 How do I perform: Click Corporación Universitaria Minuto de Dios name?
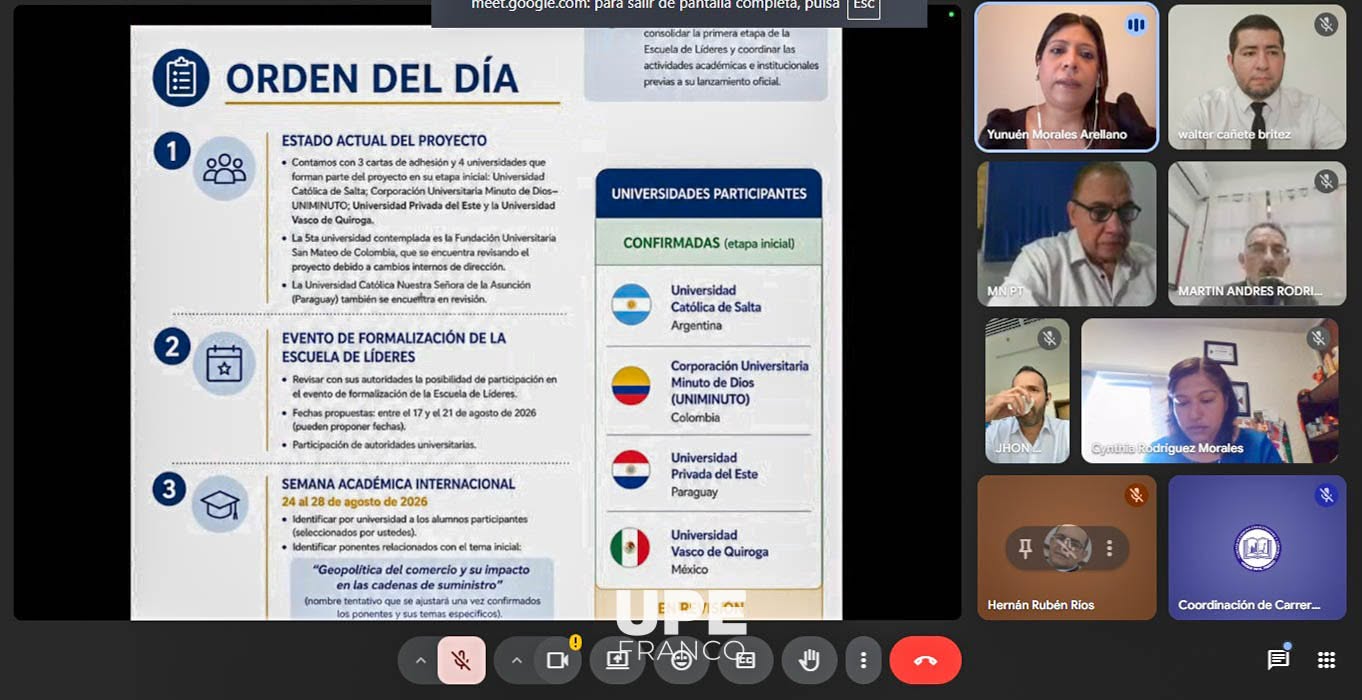[x=740, y=383]
